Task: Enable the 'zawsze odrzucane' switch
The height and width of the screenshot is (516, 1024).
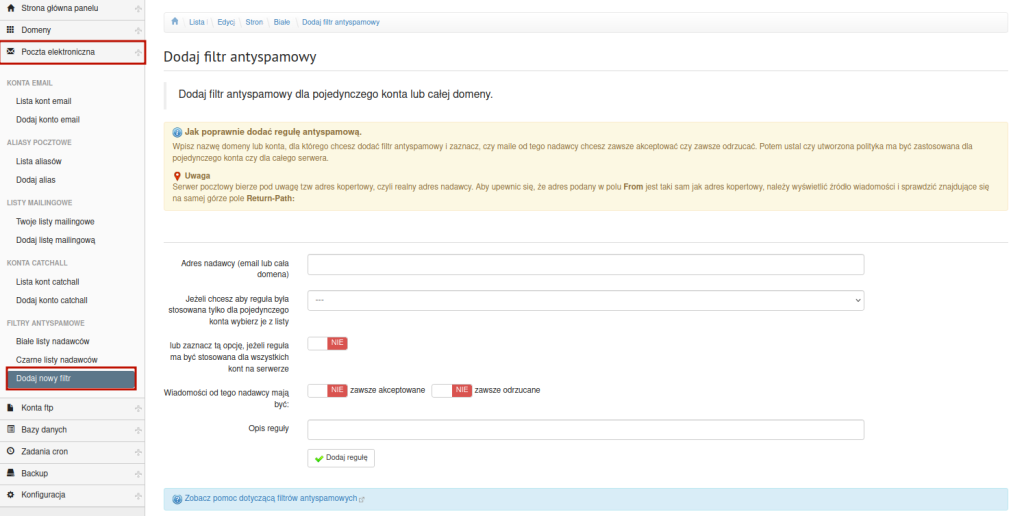Action: [x=451, y=390]
